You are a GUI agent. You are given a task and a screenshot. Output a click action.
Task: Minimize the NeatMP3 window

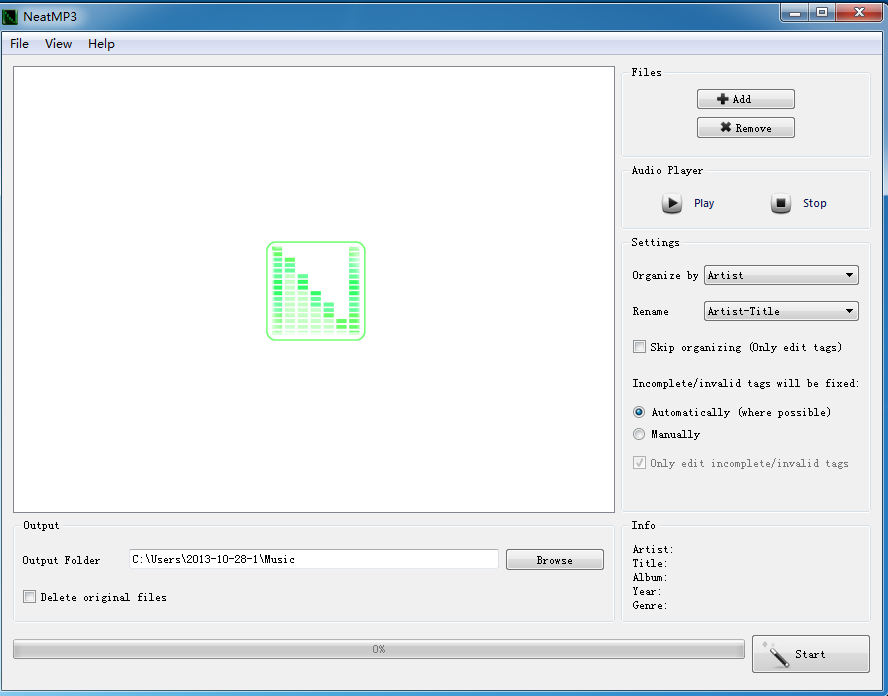[x=795, y=12]
